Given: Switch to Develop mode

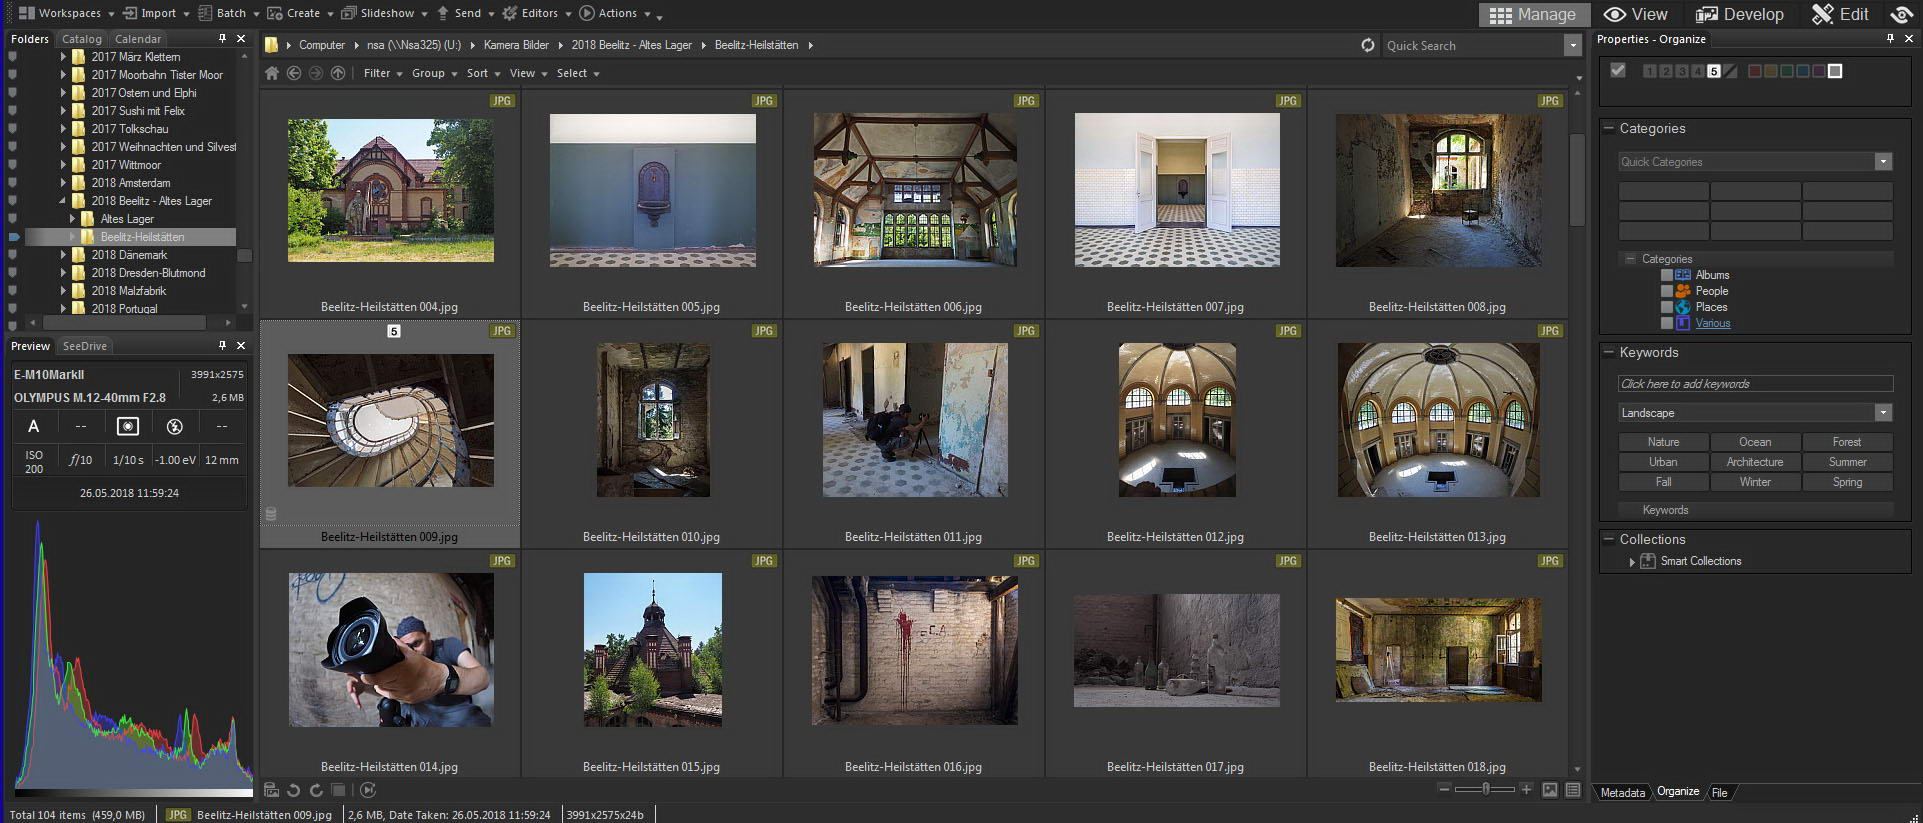Looking at the screenshot, I should [1740, 14].
